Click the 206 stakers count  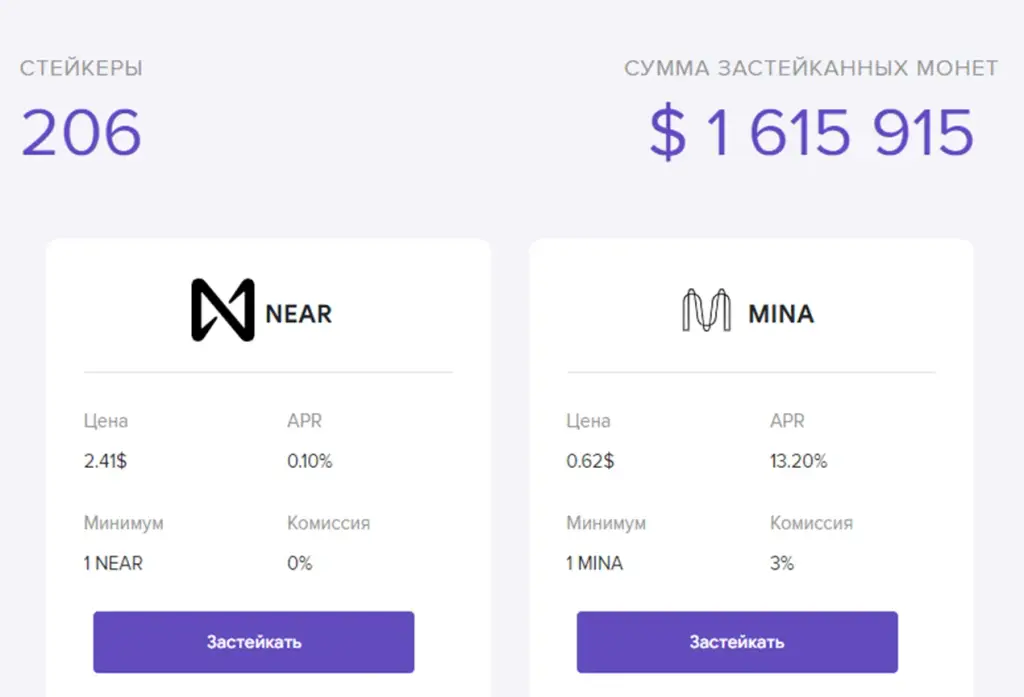pos(81,133)
